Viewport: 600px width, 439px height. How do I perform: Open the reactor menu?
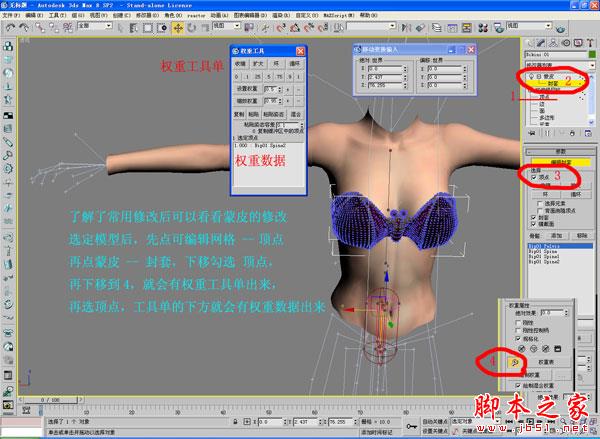[x=196, y=15]
